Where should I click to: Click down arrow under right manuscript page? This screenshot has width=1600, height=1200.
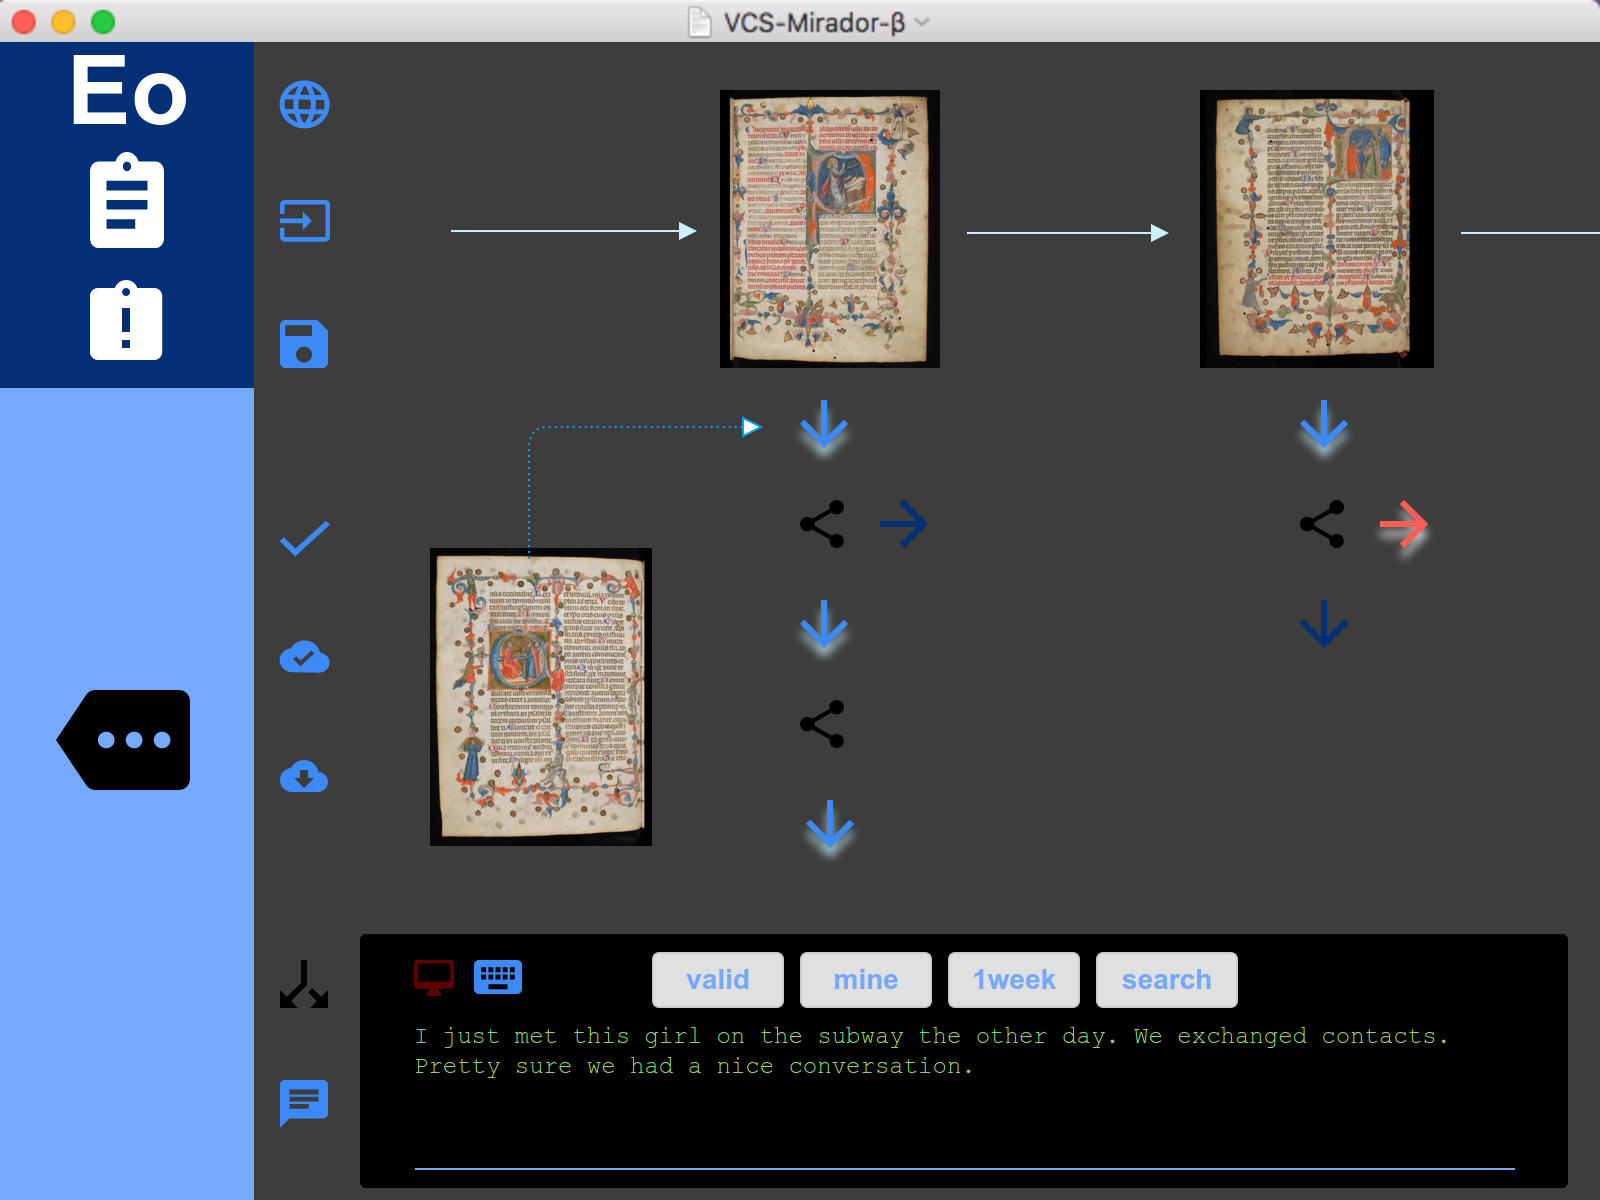click(1324, 424)
